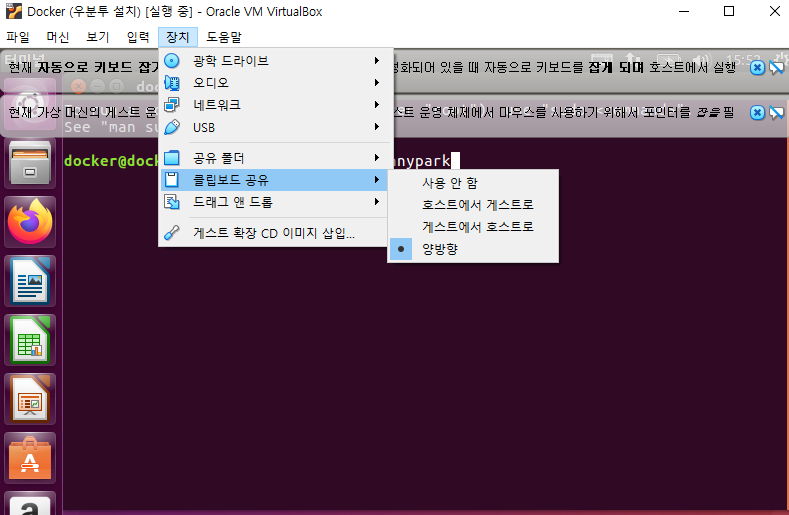Expand the 클립보드 공유 submenu arrow
Screen dimensions: 789x515
click(376, 180)
